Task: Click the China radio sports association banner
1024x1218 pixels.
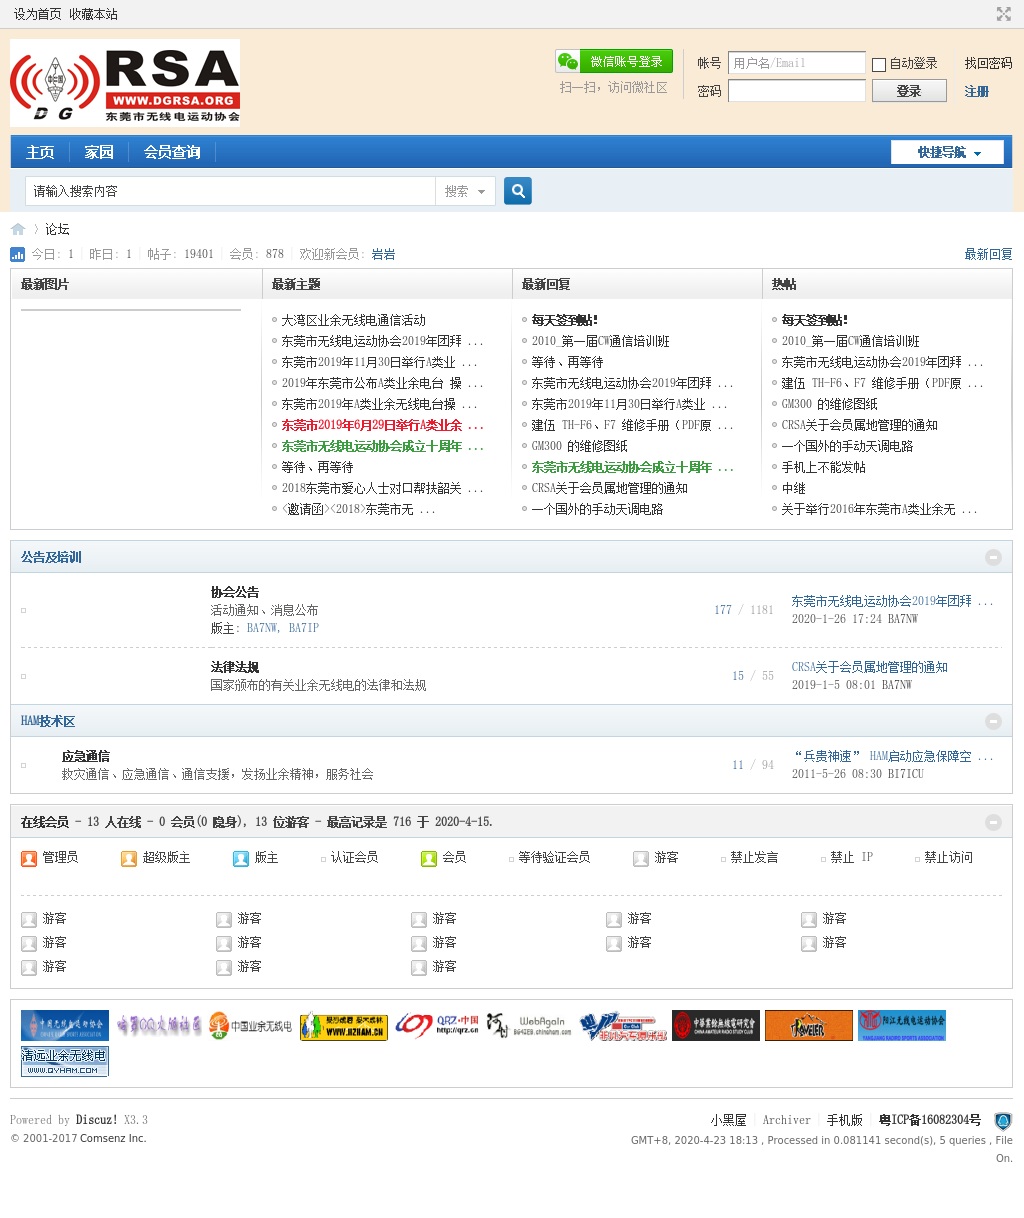Action: 65,1025
